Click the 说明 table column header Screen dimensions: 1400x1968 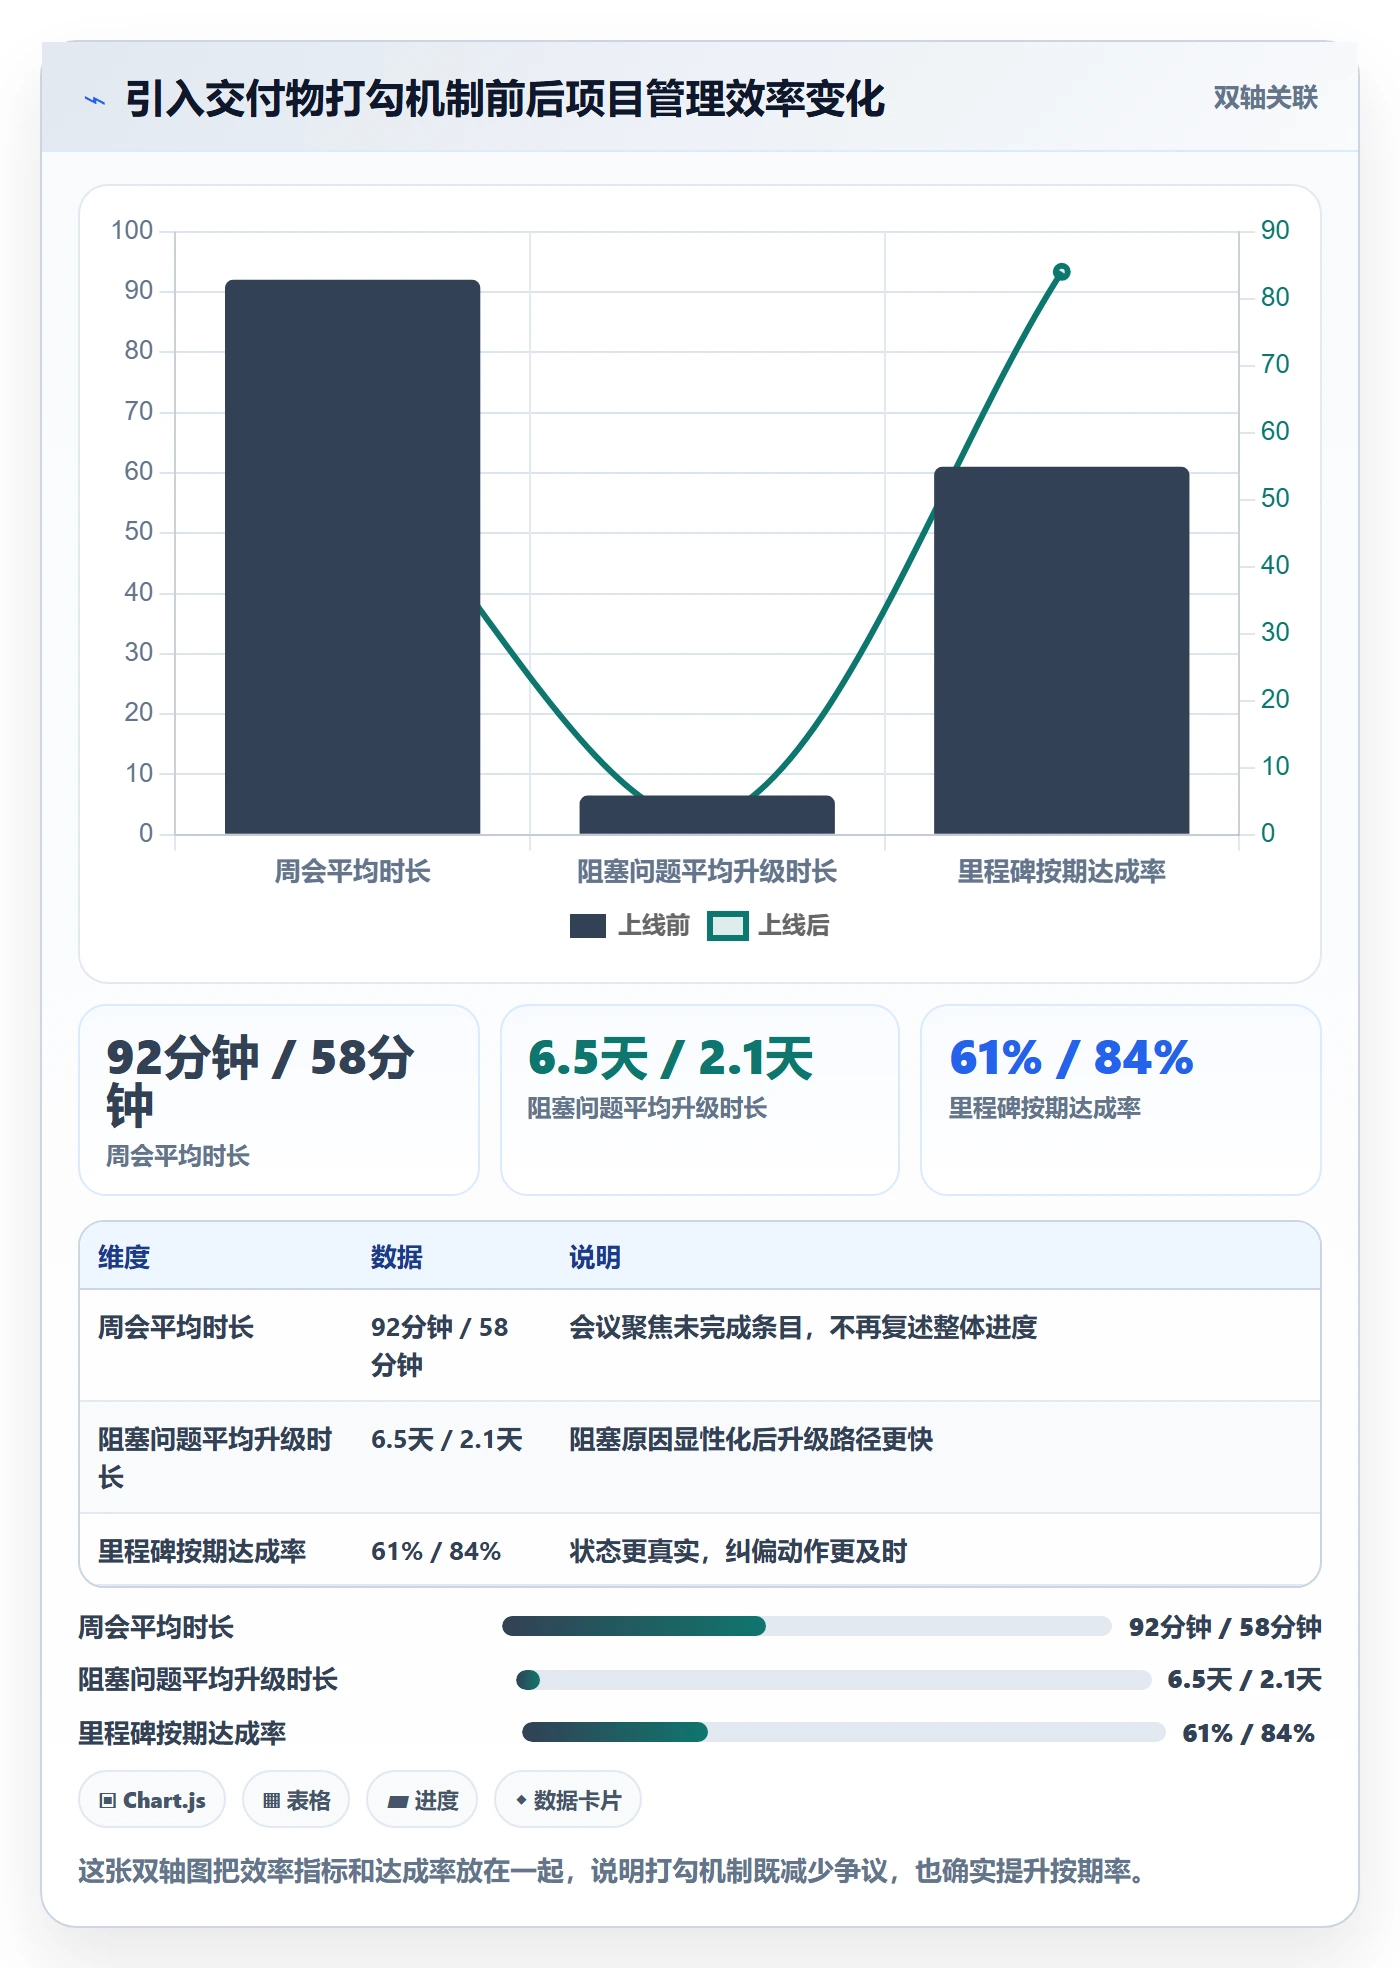coord(595,1257)
